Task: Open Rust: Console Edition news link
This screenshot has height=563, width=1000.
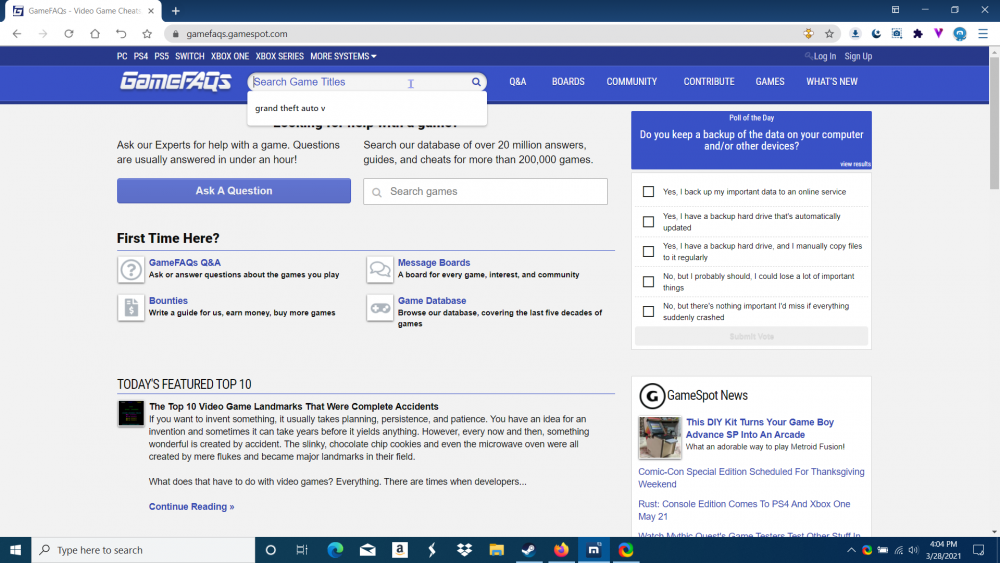Action: pos(744,510)
